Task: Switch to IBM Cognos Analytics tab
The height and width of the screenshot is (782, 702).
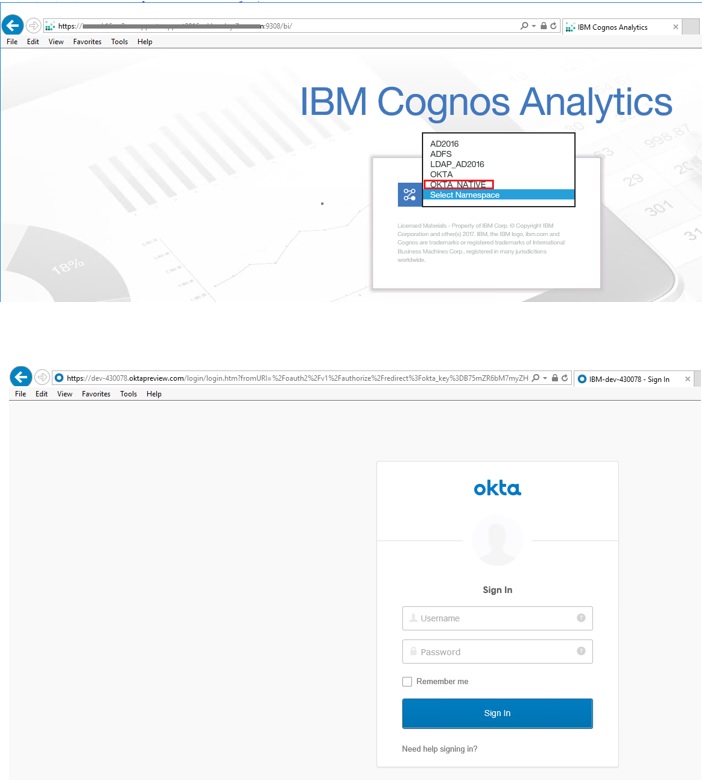Action: [x=621, y=27]
